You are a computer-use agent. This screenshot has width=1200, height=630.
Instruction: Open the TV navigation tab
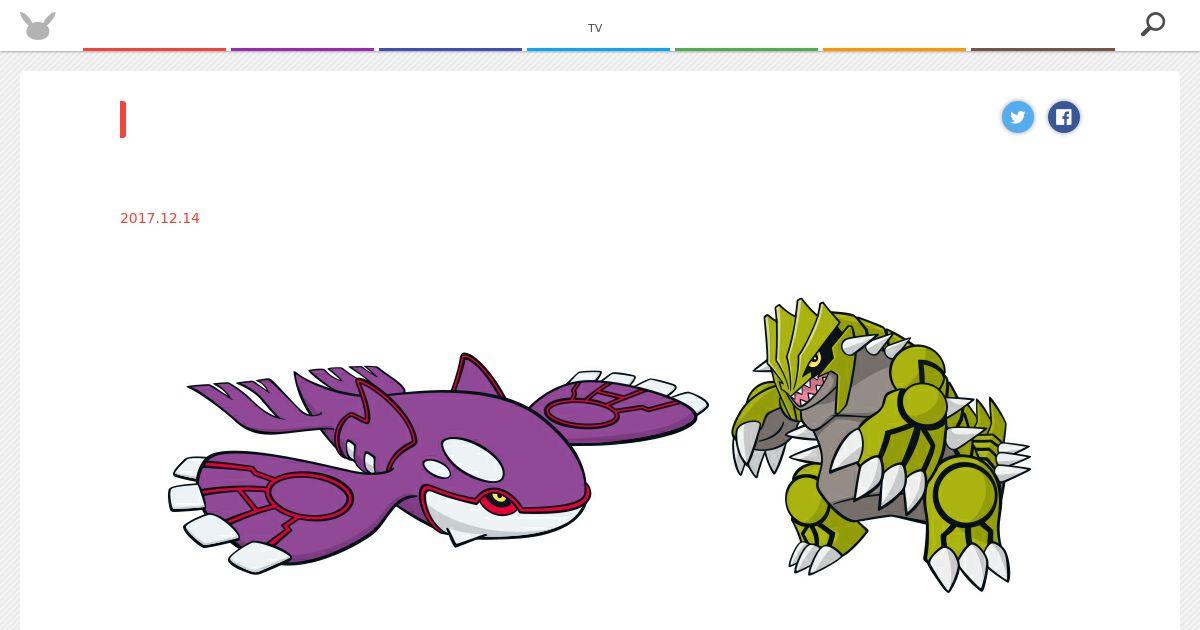(598, 26)
